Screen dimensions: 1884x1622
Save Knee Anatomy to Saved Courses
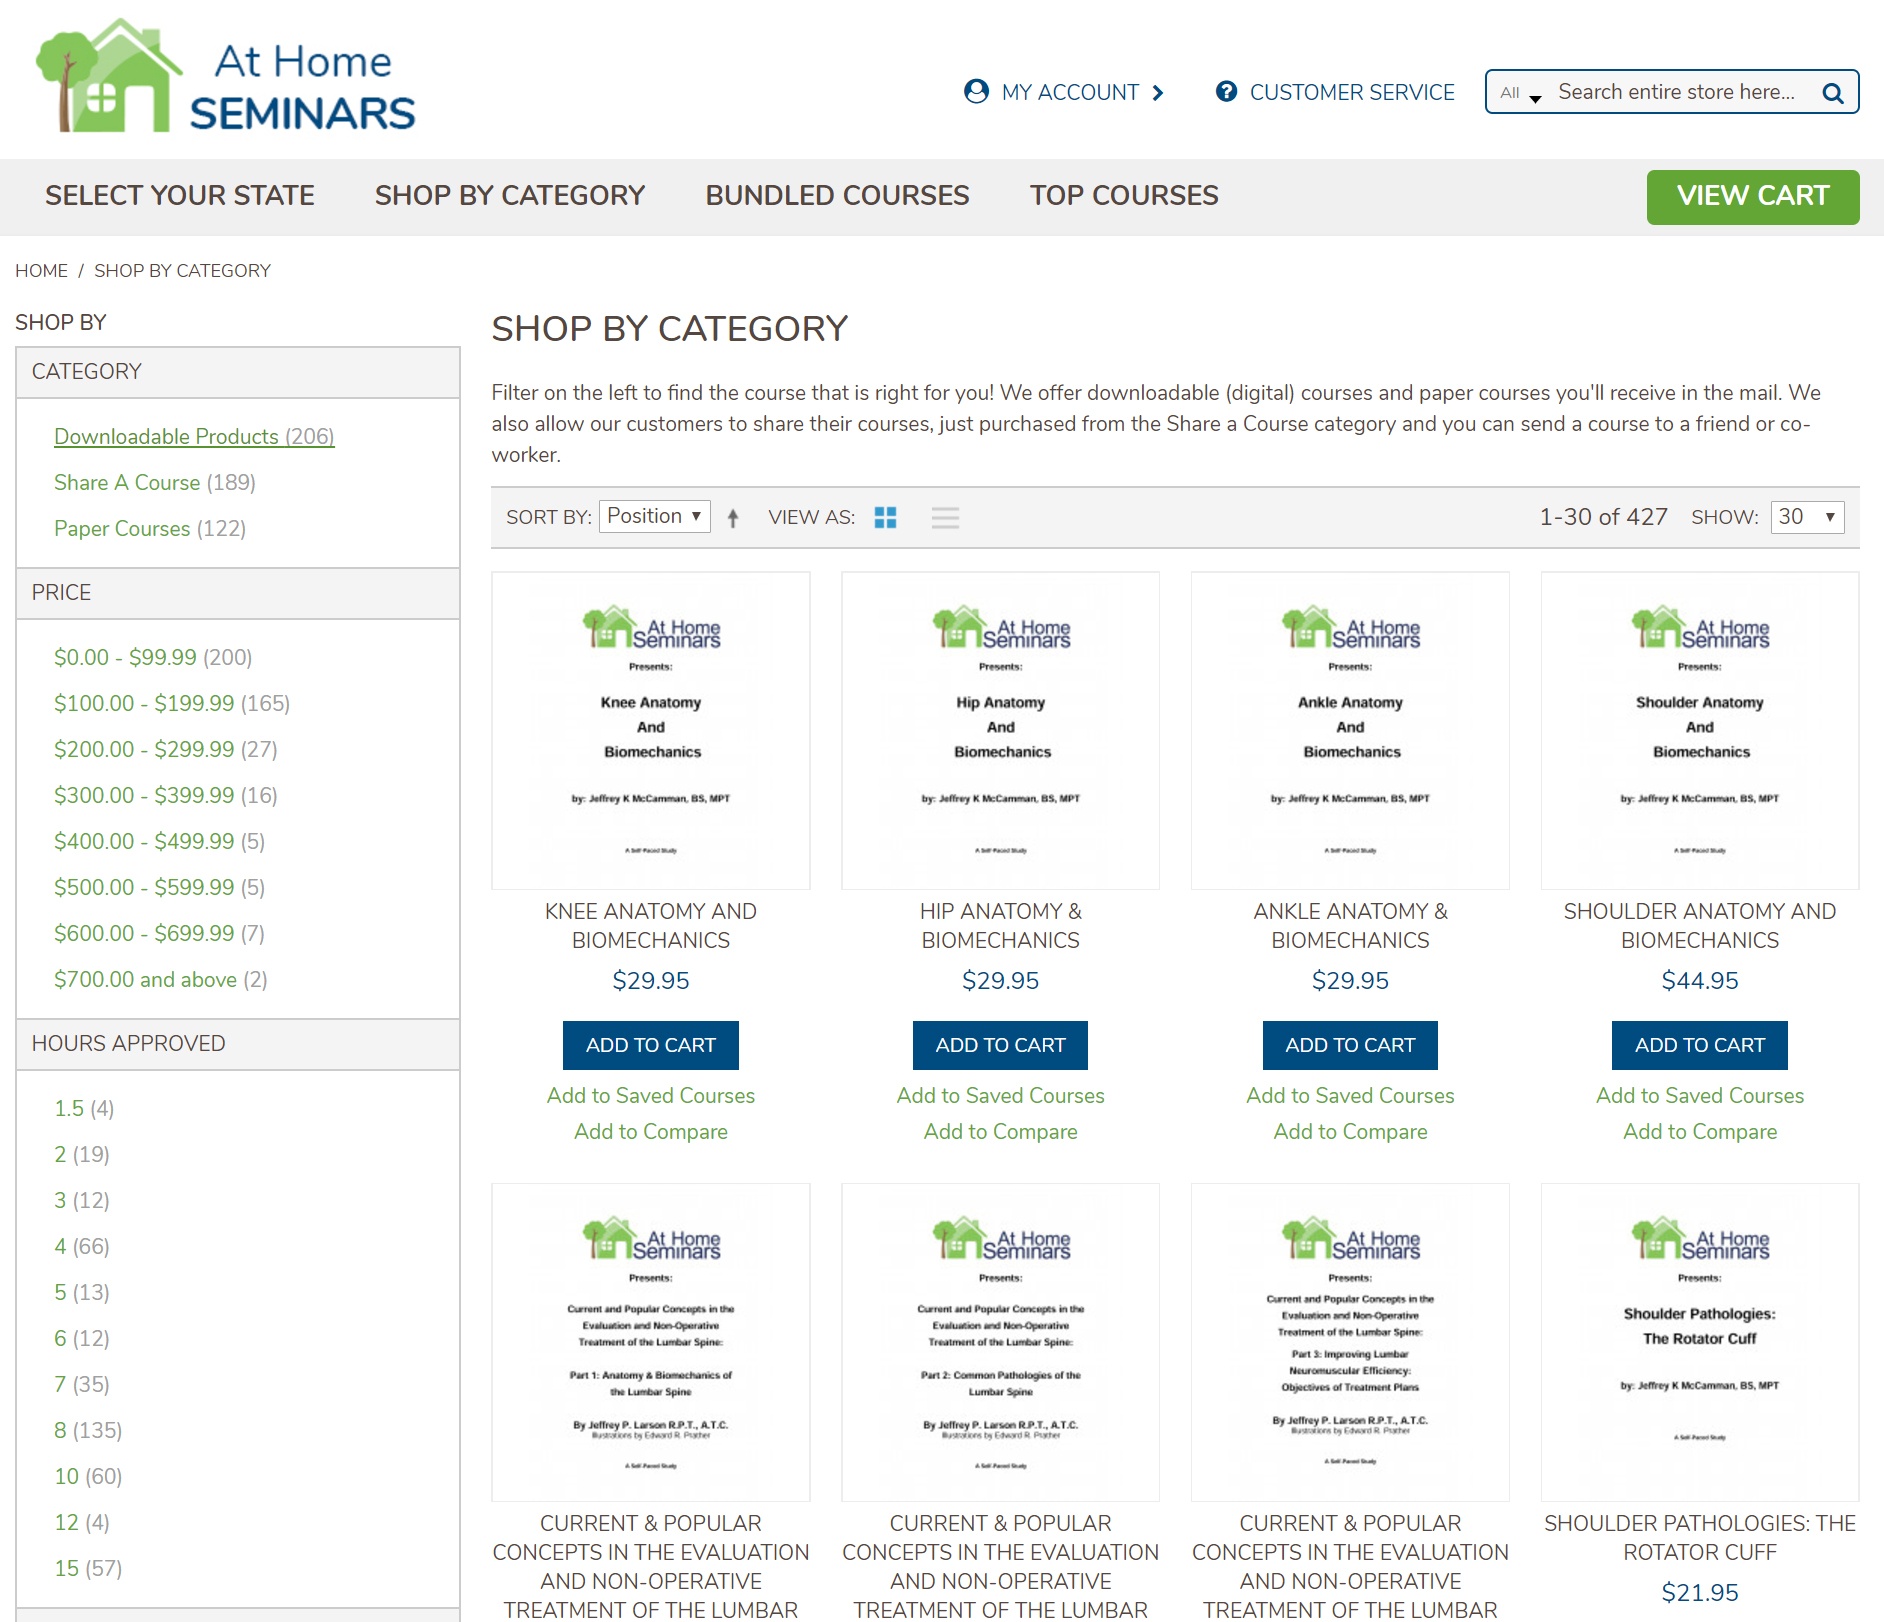point(651,1096)
